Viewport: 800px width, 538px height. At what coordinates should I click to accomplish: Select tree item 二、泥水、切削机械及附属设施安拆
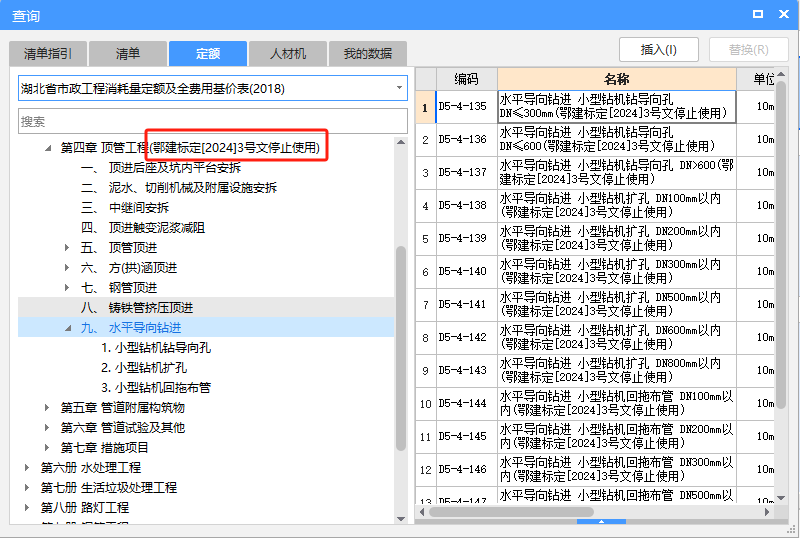179,187
